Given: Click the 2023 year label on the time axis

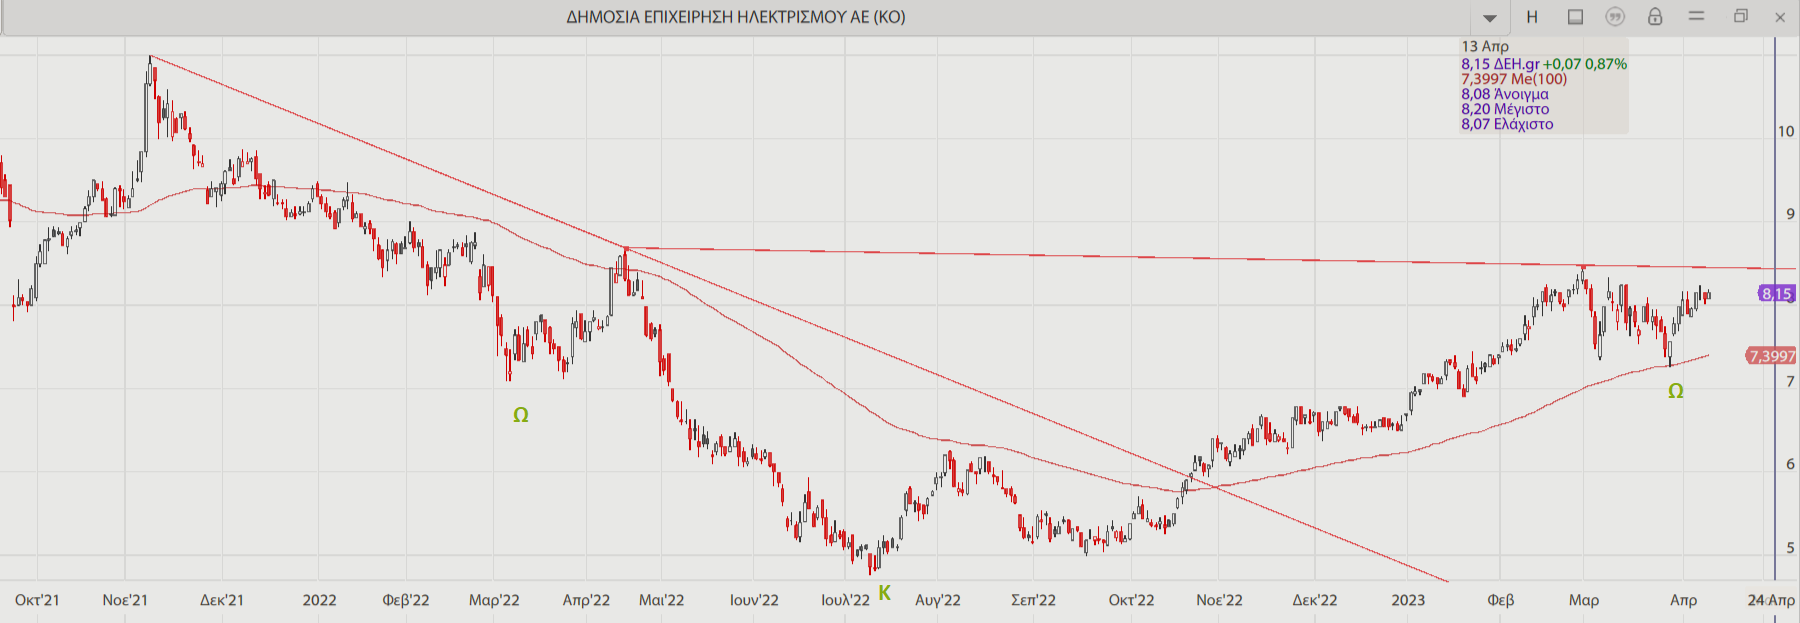Looking at the screenshot, I should tap(1408, 600).
